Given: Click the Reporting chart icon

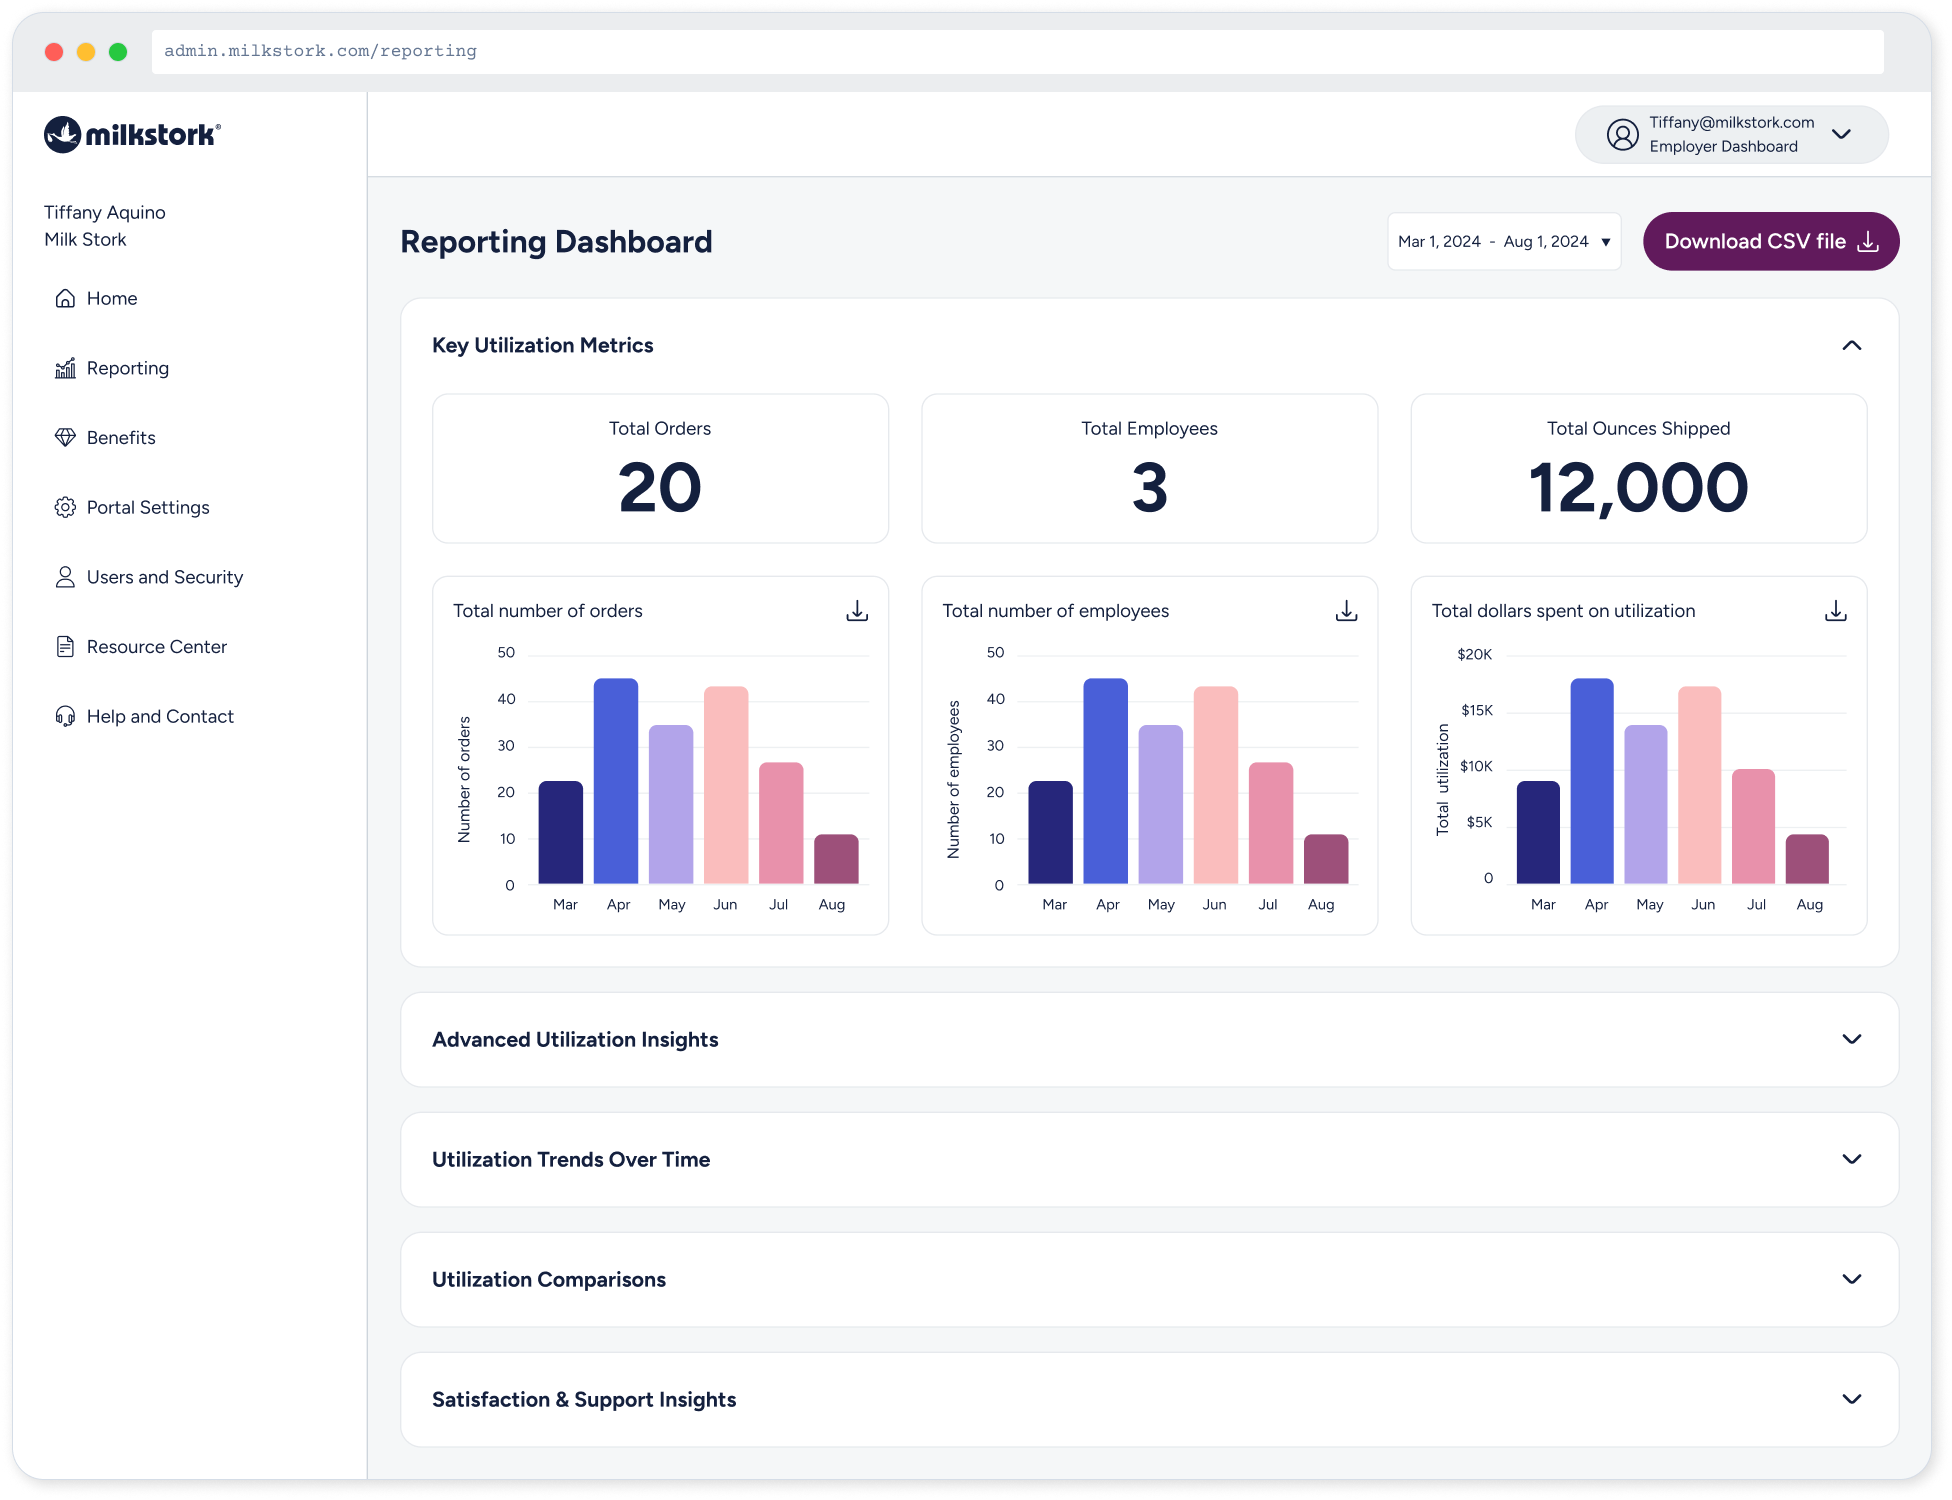Looking at the screenshot, I should click(65, 368).
